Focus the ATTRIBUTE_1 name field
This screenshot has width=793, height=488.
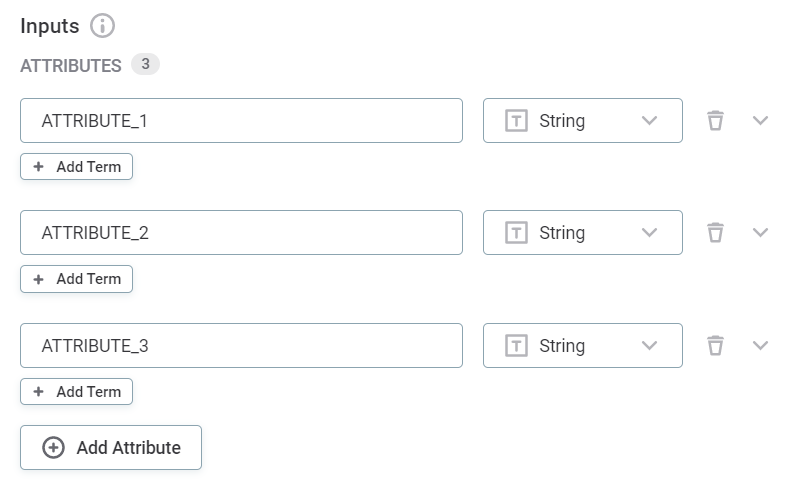pos(241,121)
